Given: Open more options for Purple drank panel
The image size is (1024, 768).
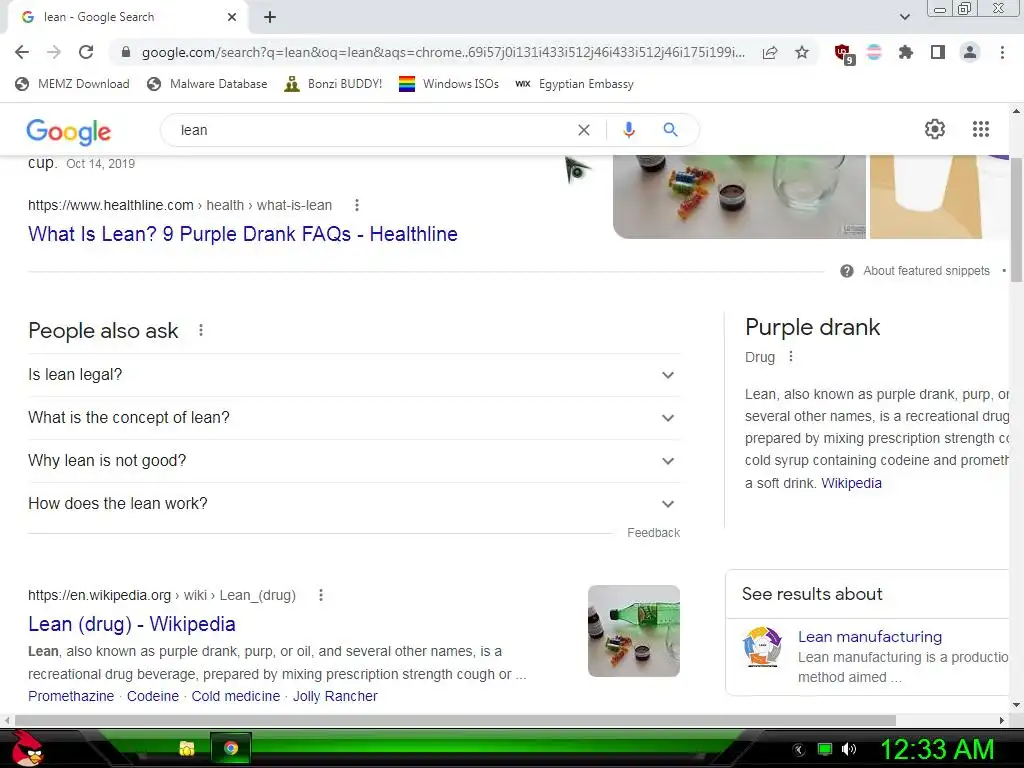Looking at the screenshot, I should pos(791,357).
